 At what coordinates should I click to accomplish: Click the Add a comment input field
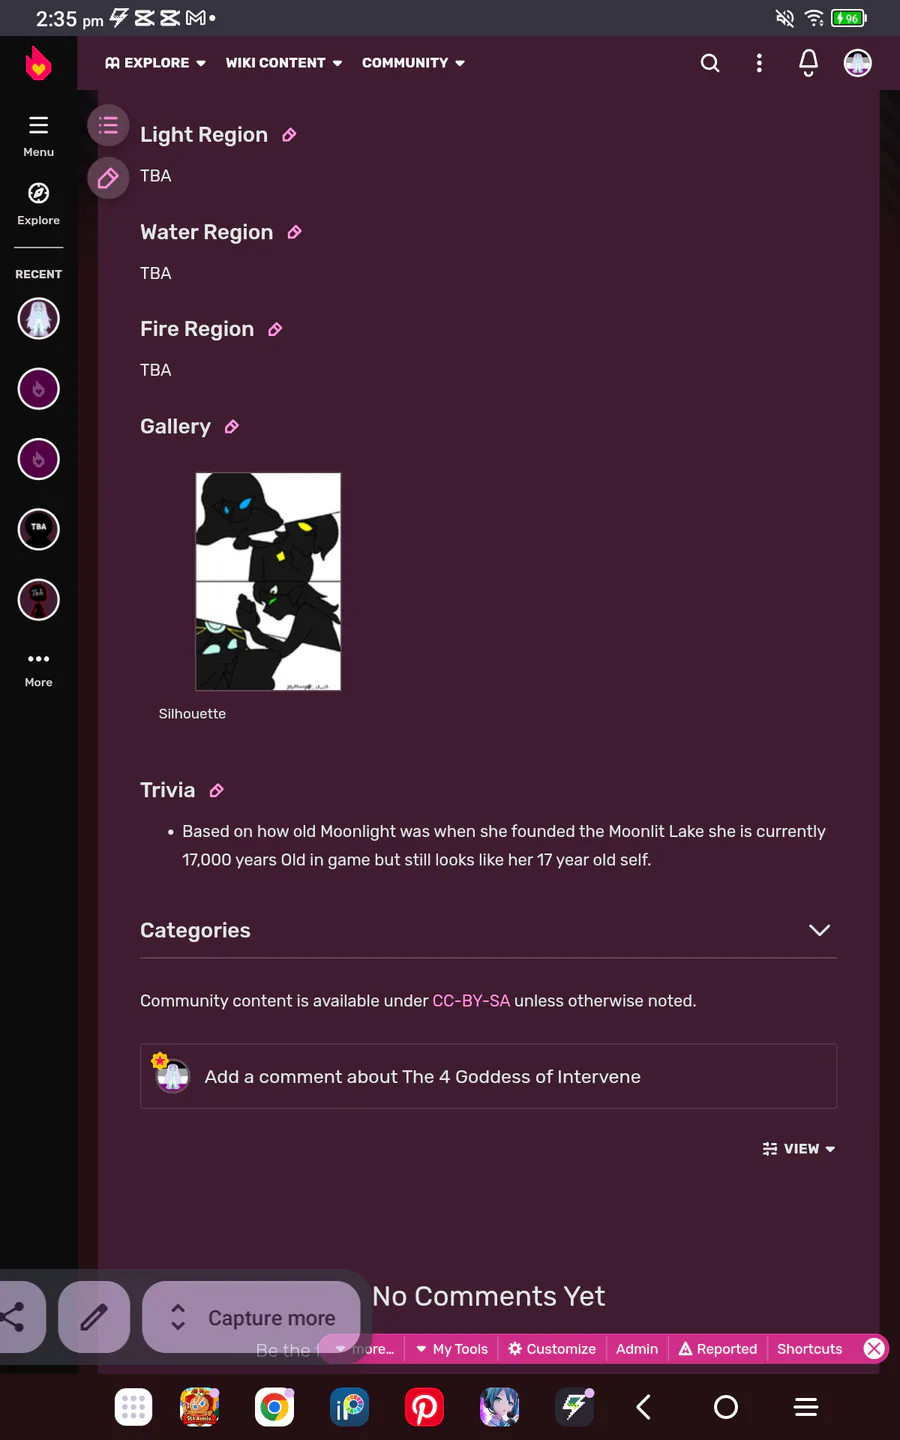488,1076
